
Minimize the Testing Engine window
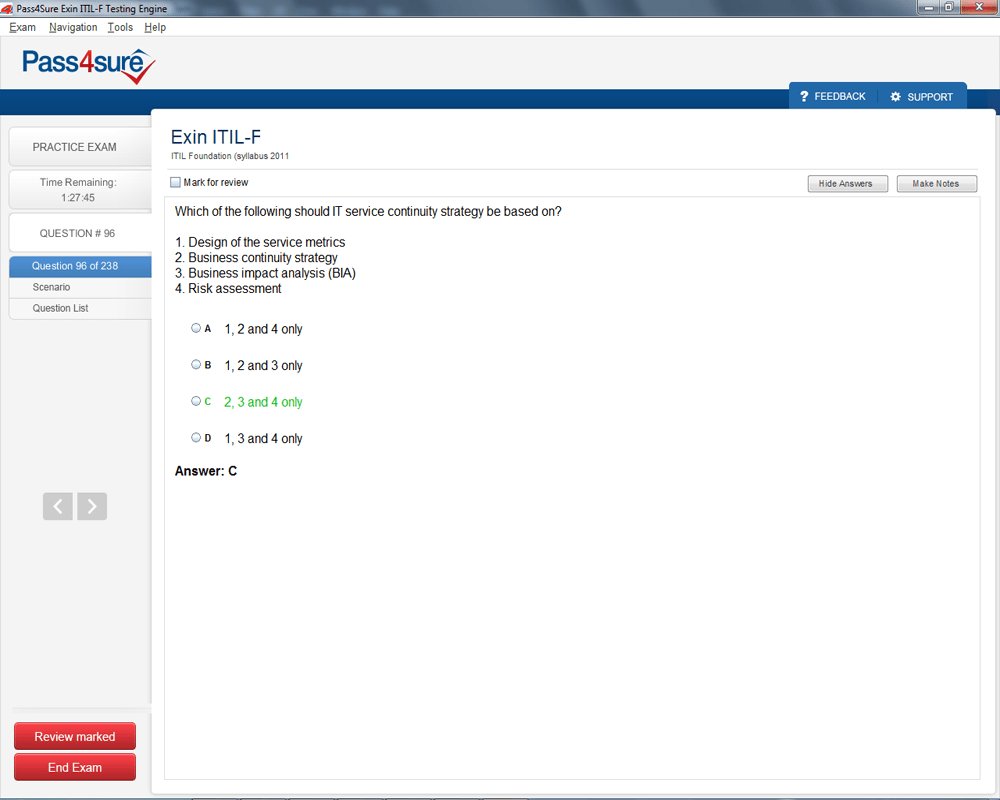point(929,8)
